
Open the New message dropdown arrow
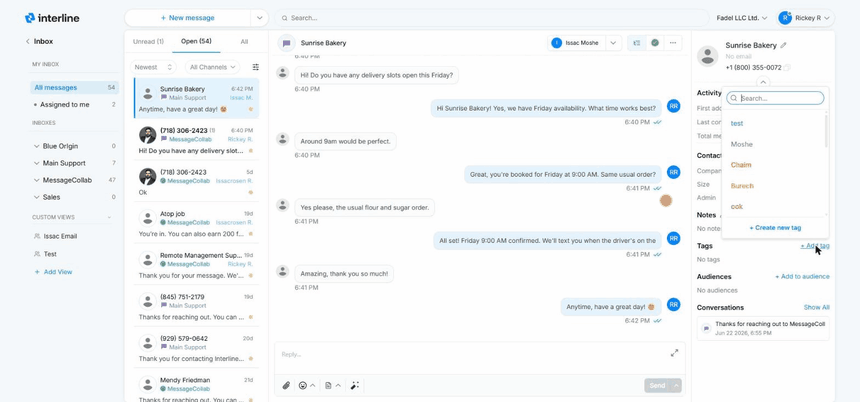tap(259, 18)
